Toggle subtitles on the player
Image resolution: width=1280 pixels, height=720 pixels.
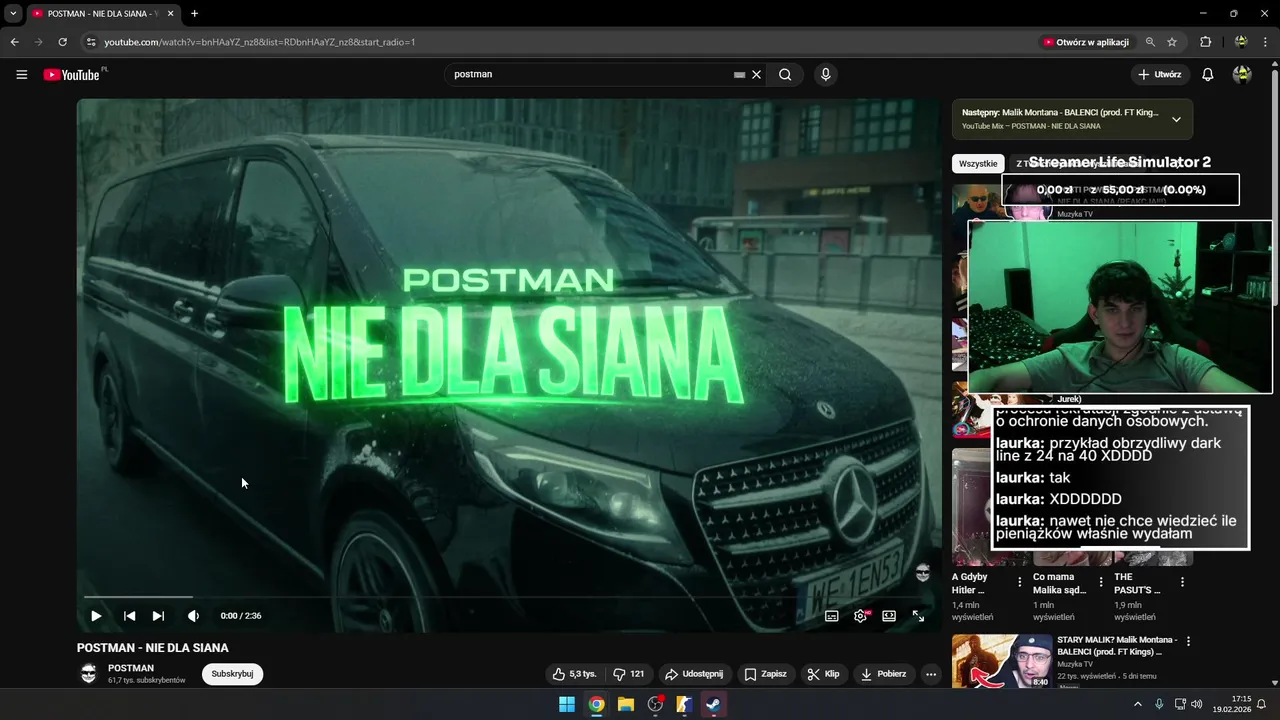(831, 616)
